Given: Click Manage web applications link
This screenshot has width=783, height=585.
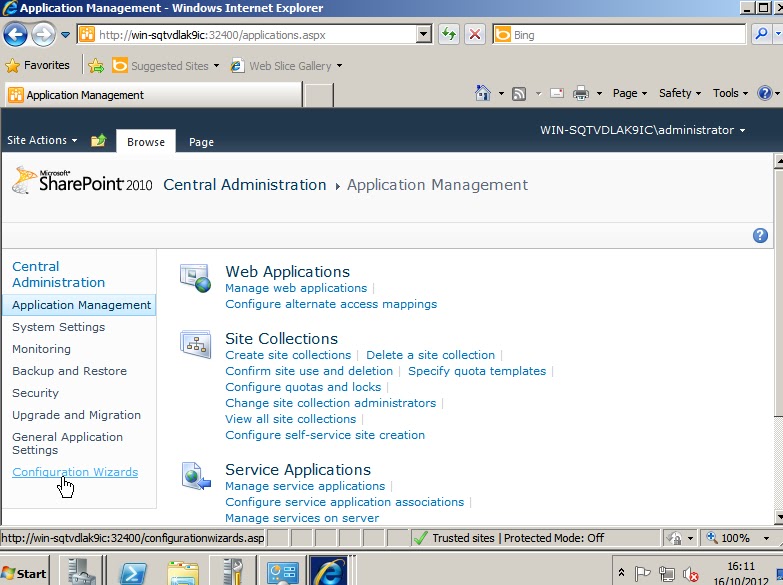Looking at the screenshot, I should click(296, 288).
